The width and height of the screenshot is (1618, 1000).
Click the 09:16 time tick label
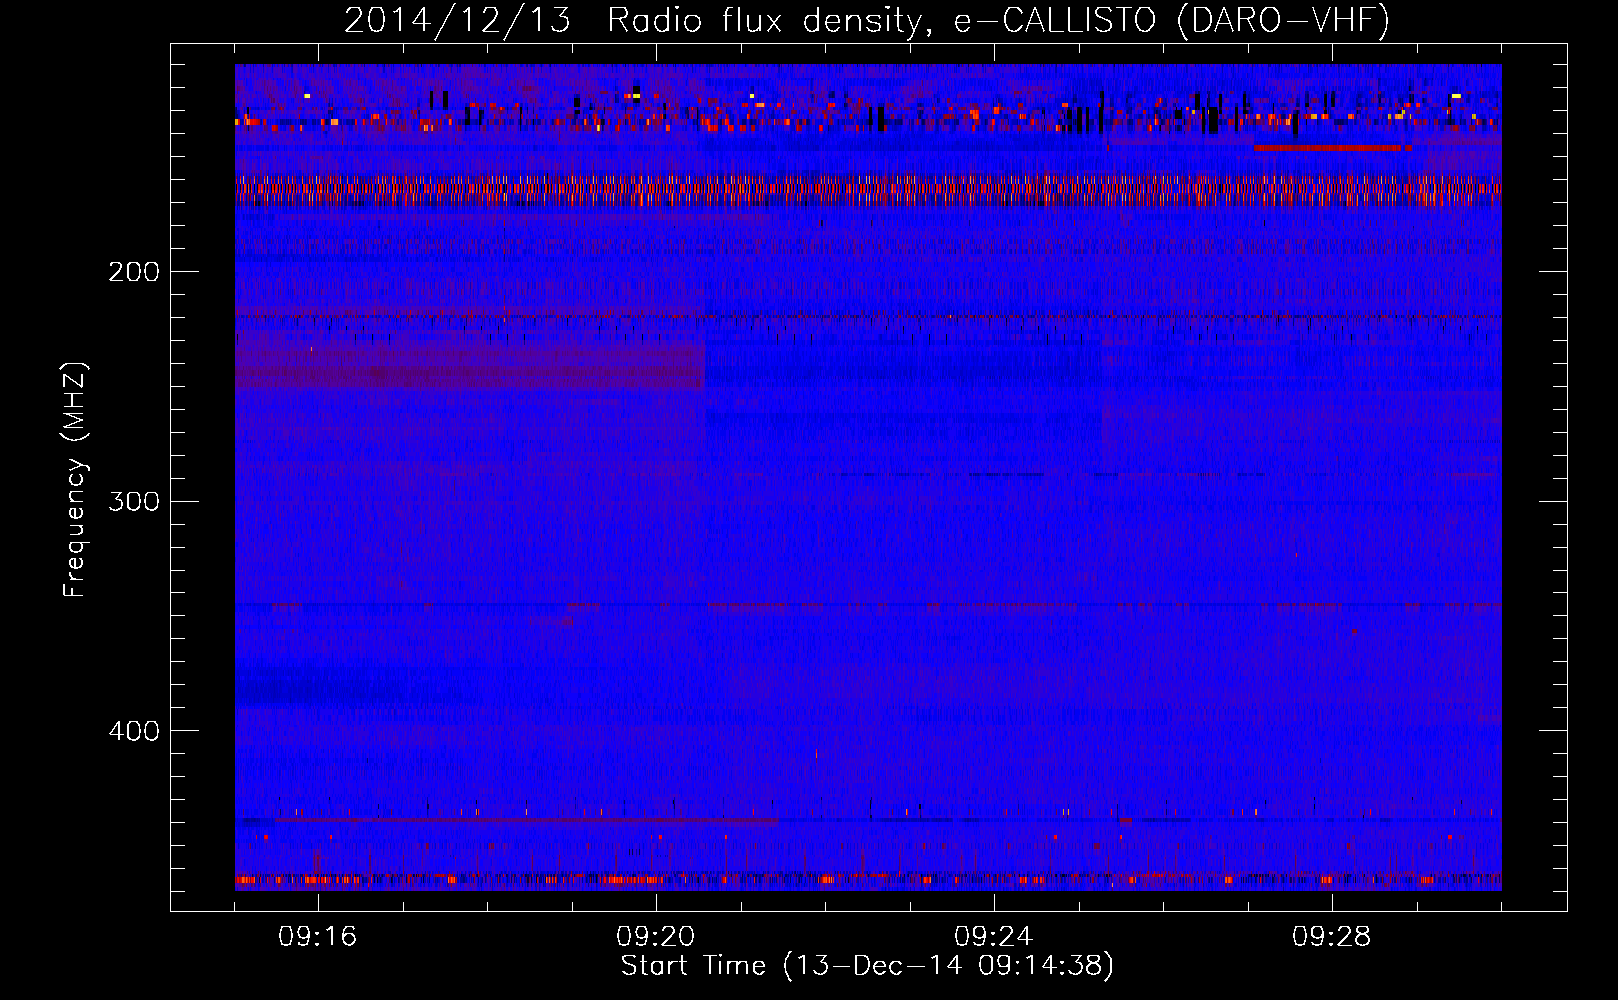(x=318, y=937)
